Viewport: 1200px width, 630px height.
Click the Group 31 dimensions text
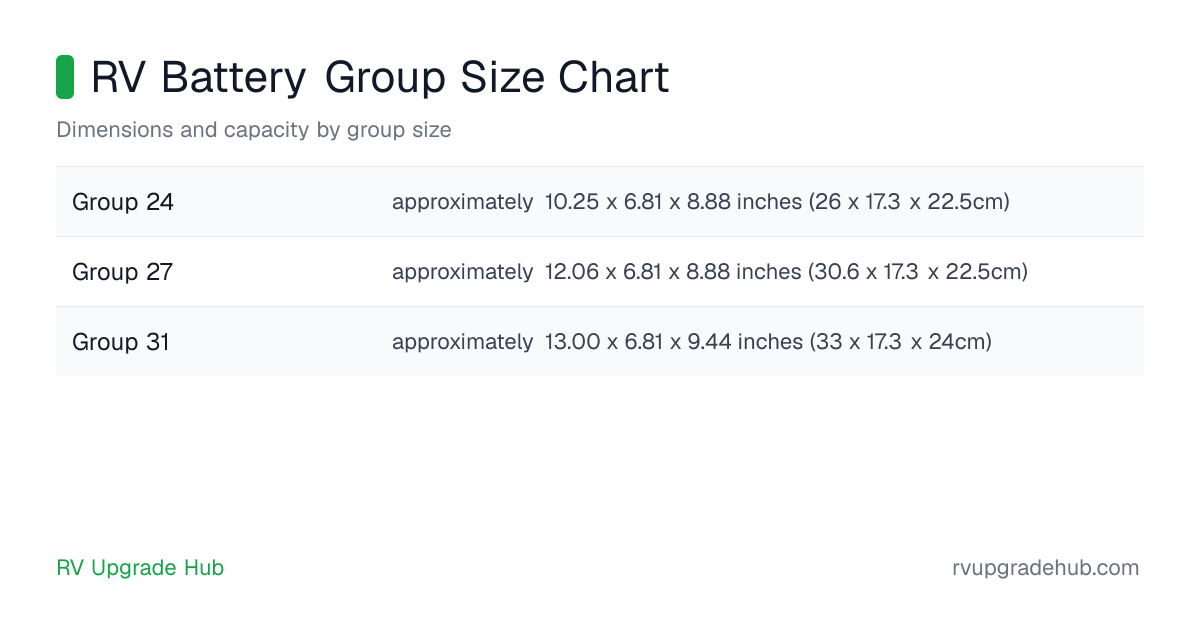[692, 342]
